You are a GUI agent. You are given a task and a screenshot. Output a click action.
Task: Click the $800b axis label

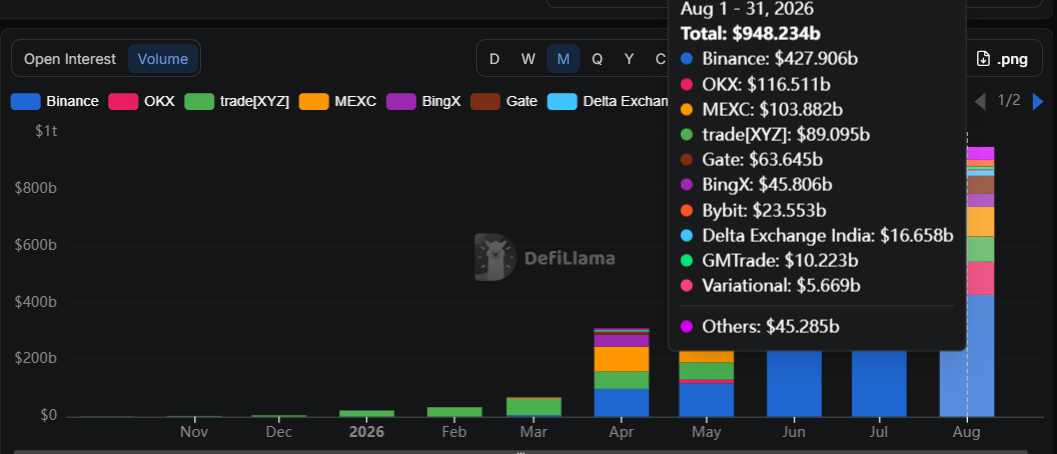36,188
